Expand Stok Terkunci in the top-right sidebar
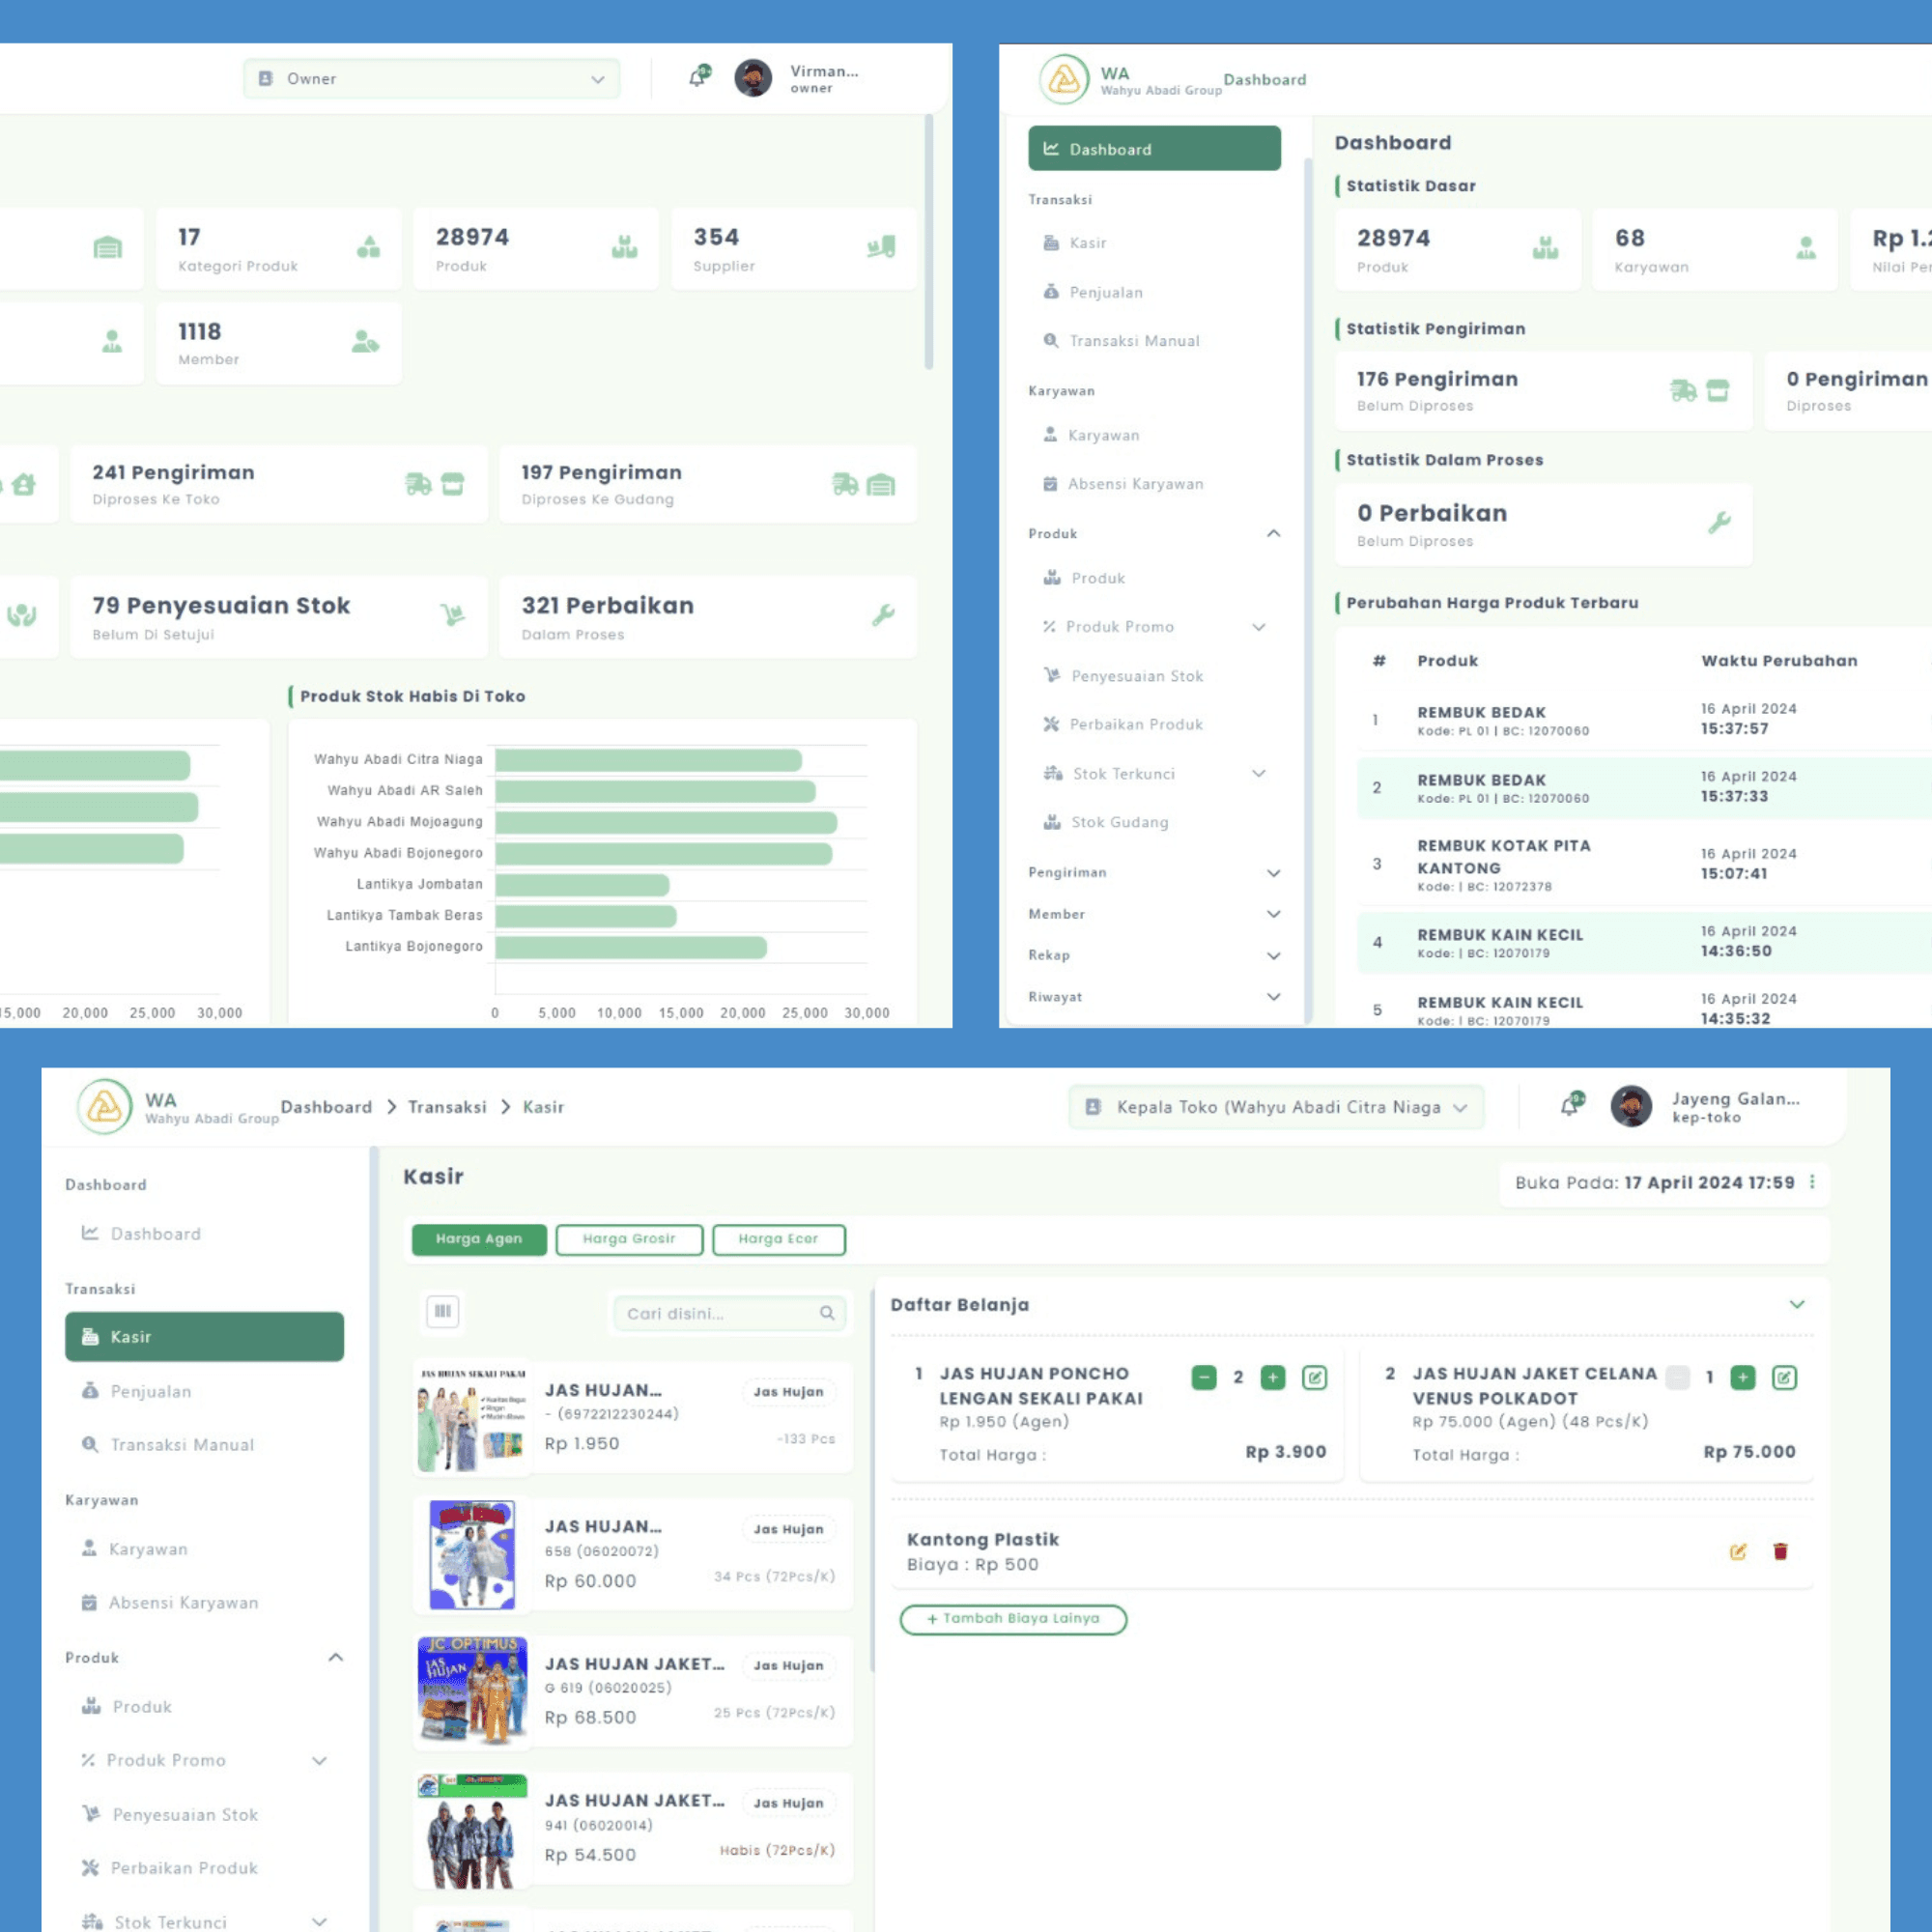The width and height of the screenshot is (1932, 1932). click(x=1259, y=773)
